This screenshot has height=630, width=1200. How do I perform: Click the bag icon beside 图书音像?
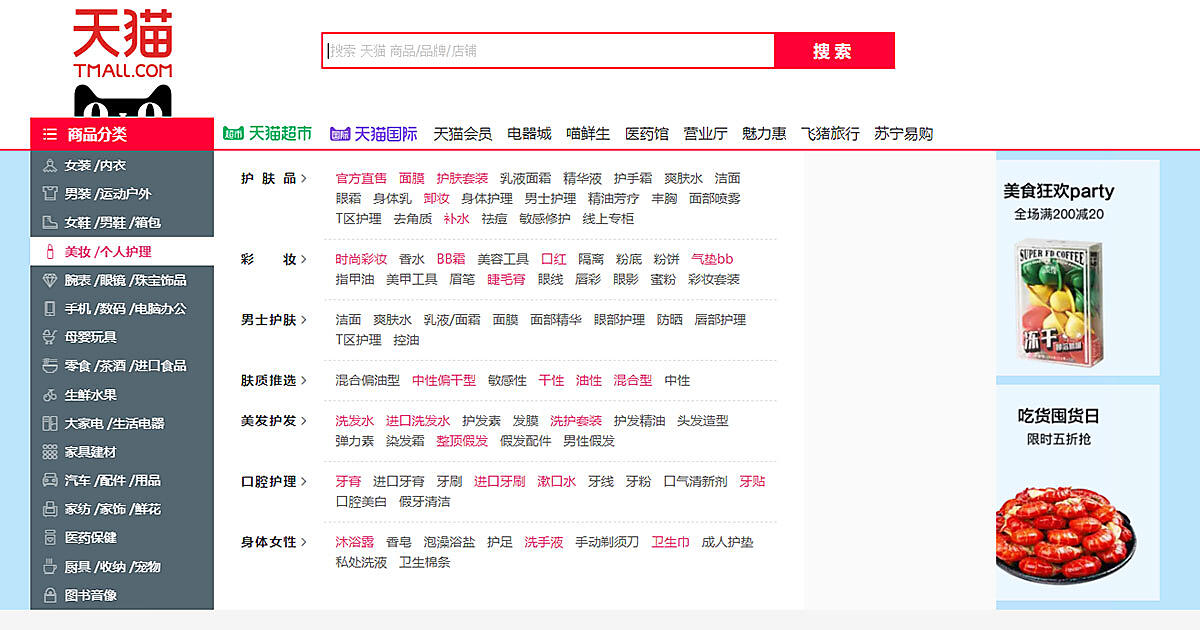coord(49,595)
